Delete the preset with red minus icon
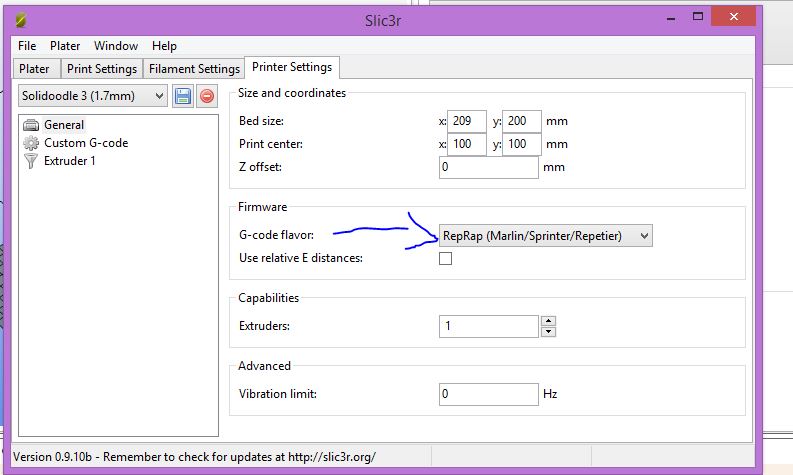Image resolution: width=793 pixels, height=475 pixels. [x=207, y=96]
